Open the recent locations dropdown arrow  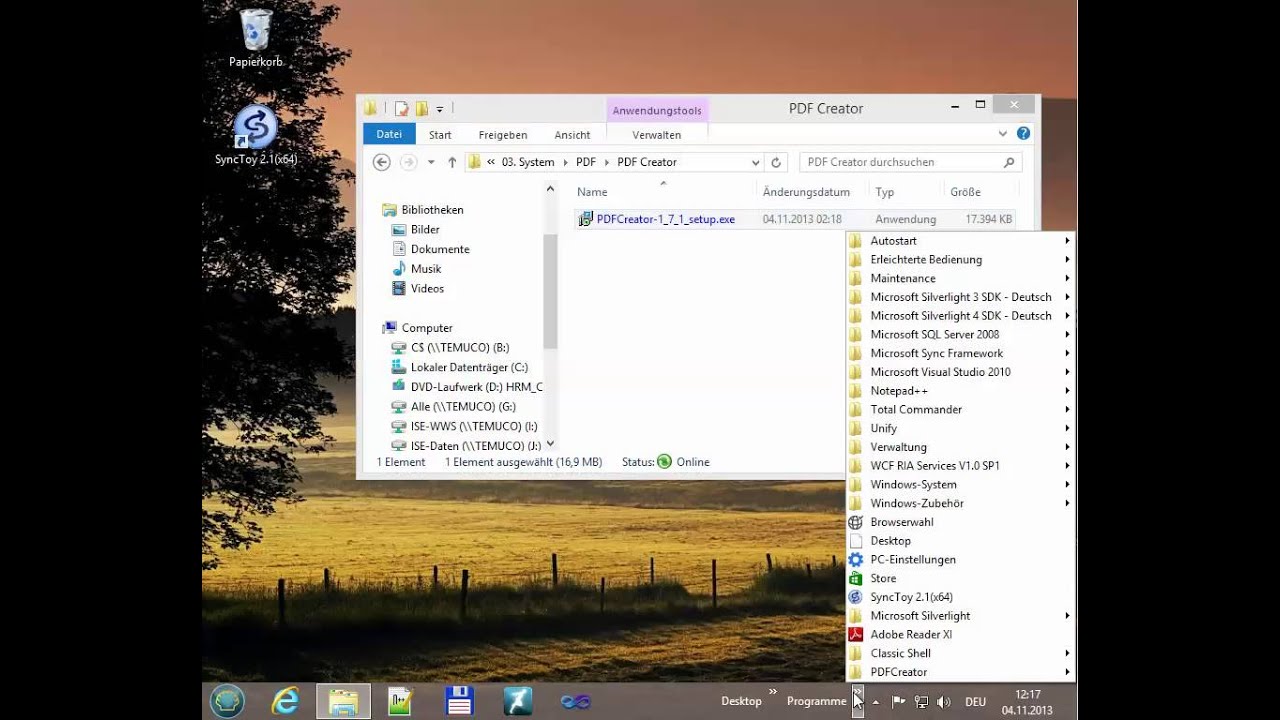point(431,162)
